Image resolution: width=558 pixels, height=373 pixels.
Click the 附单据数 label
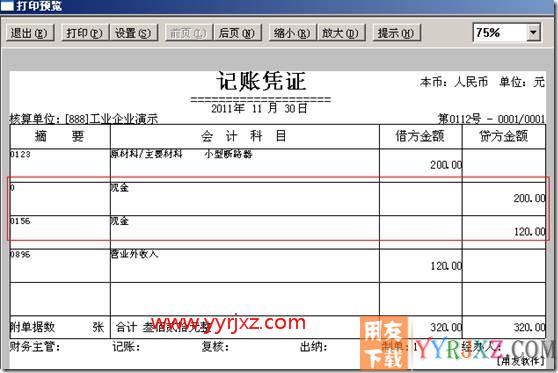point(32,327)
